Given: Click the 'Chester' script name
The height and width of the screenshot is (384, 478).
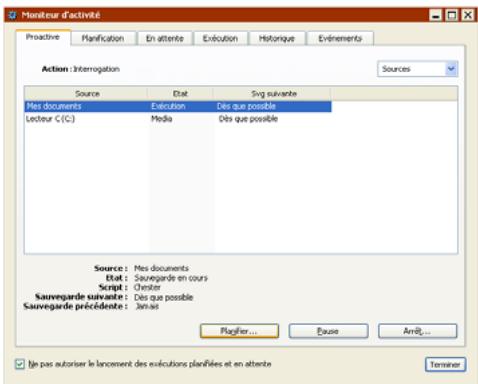Looking at the screenshot, I should tap(147, 287).
